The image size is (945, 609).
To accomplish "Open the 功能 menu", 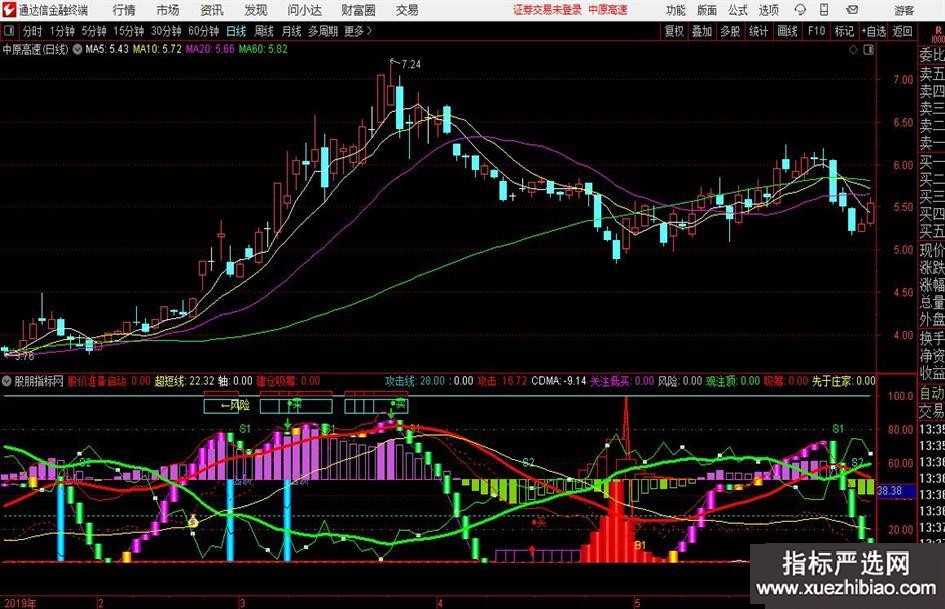I will point(676,10).
